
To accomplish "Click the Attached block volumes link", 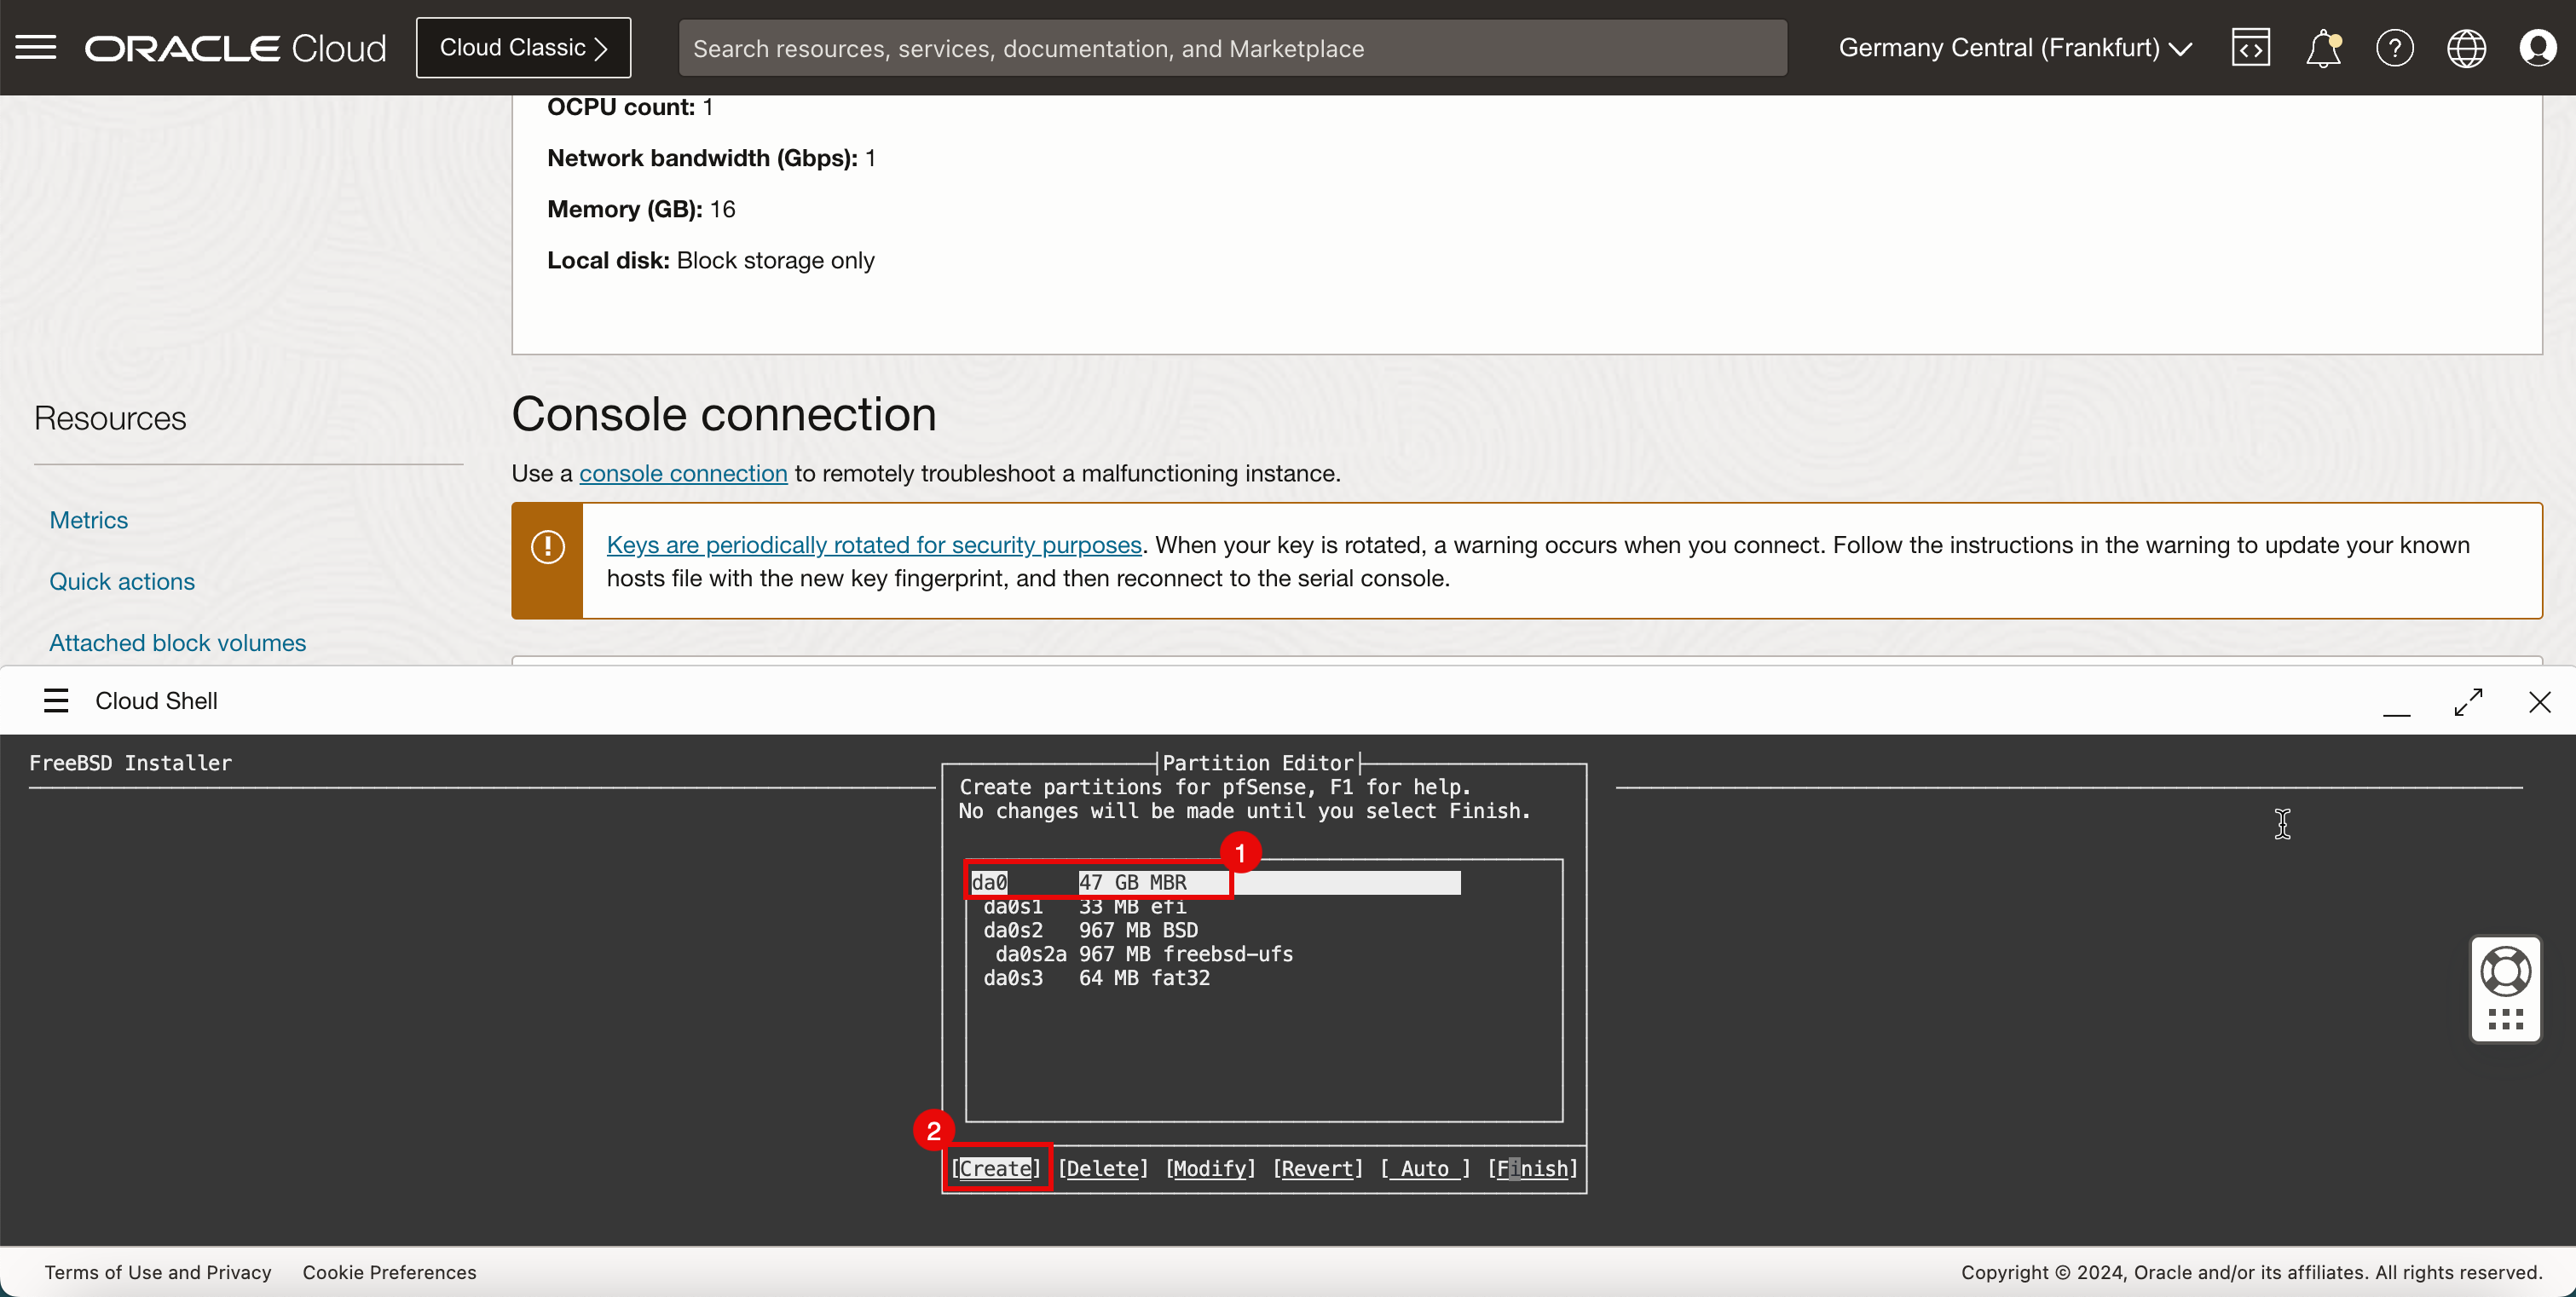I will (177, 642).
